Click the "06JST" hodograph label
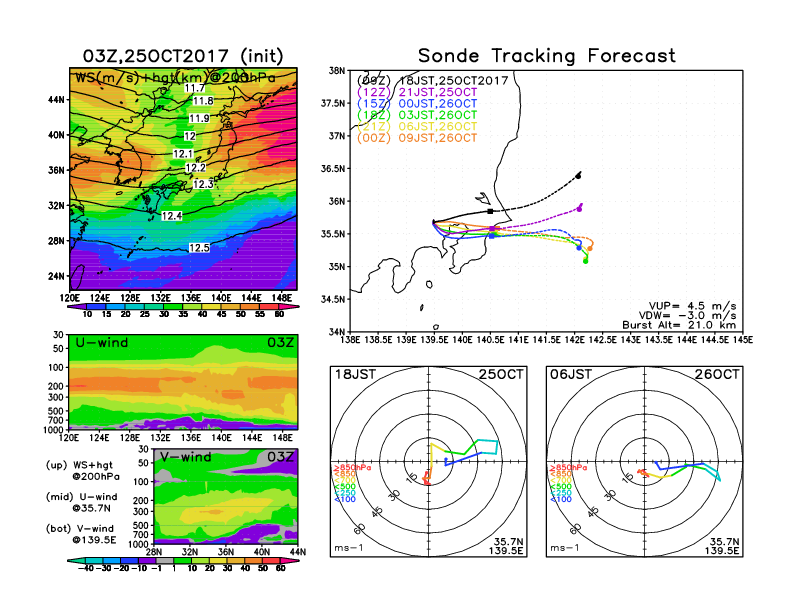 [x=571, y=374]
